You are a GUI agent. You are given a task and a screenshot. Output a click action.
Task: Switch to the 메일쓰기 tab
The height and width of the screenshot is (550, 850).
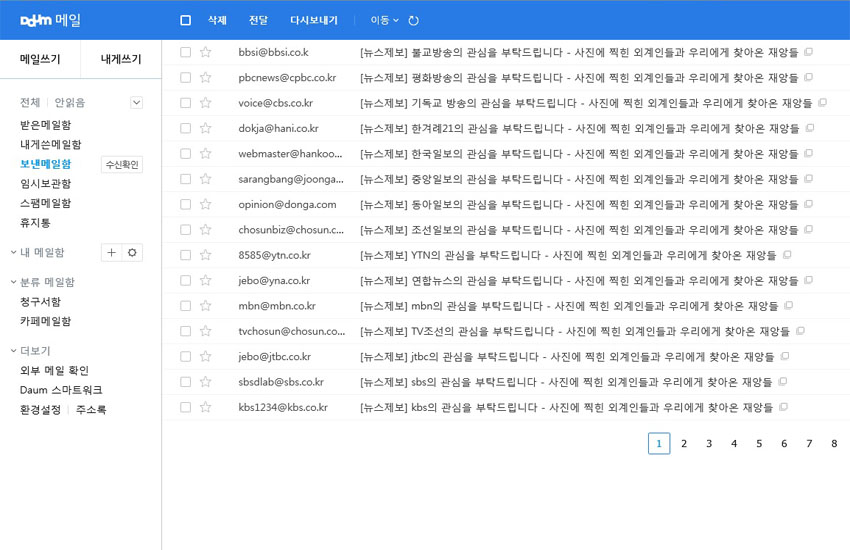(x=40, y=59)
